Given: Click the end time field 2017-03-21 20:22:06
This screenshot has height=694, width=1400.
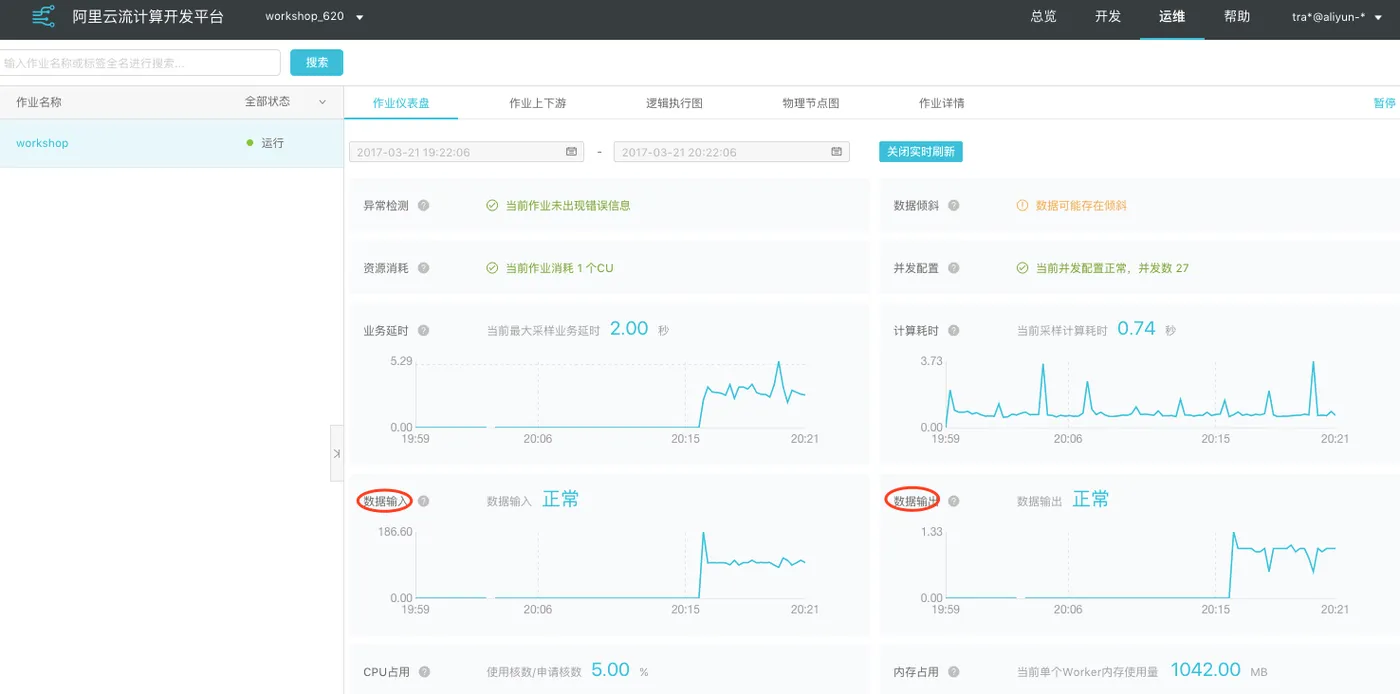Looking at the screenshot, I should 732,152.
